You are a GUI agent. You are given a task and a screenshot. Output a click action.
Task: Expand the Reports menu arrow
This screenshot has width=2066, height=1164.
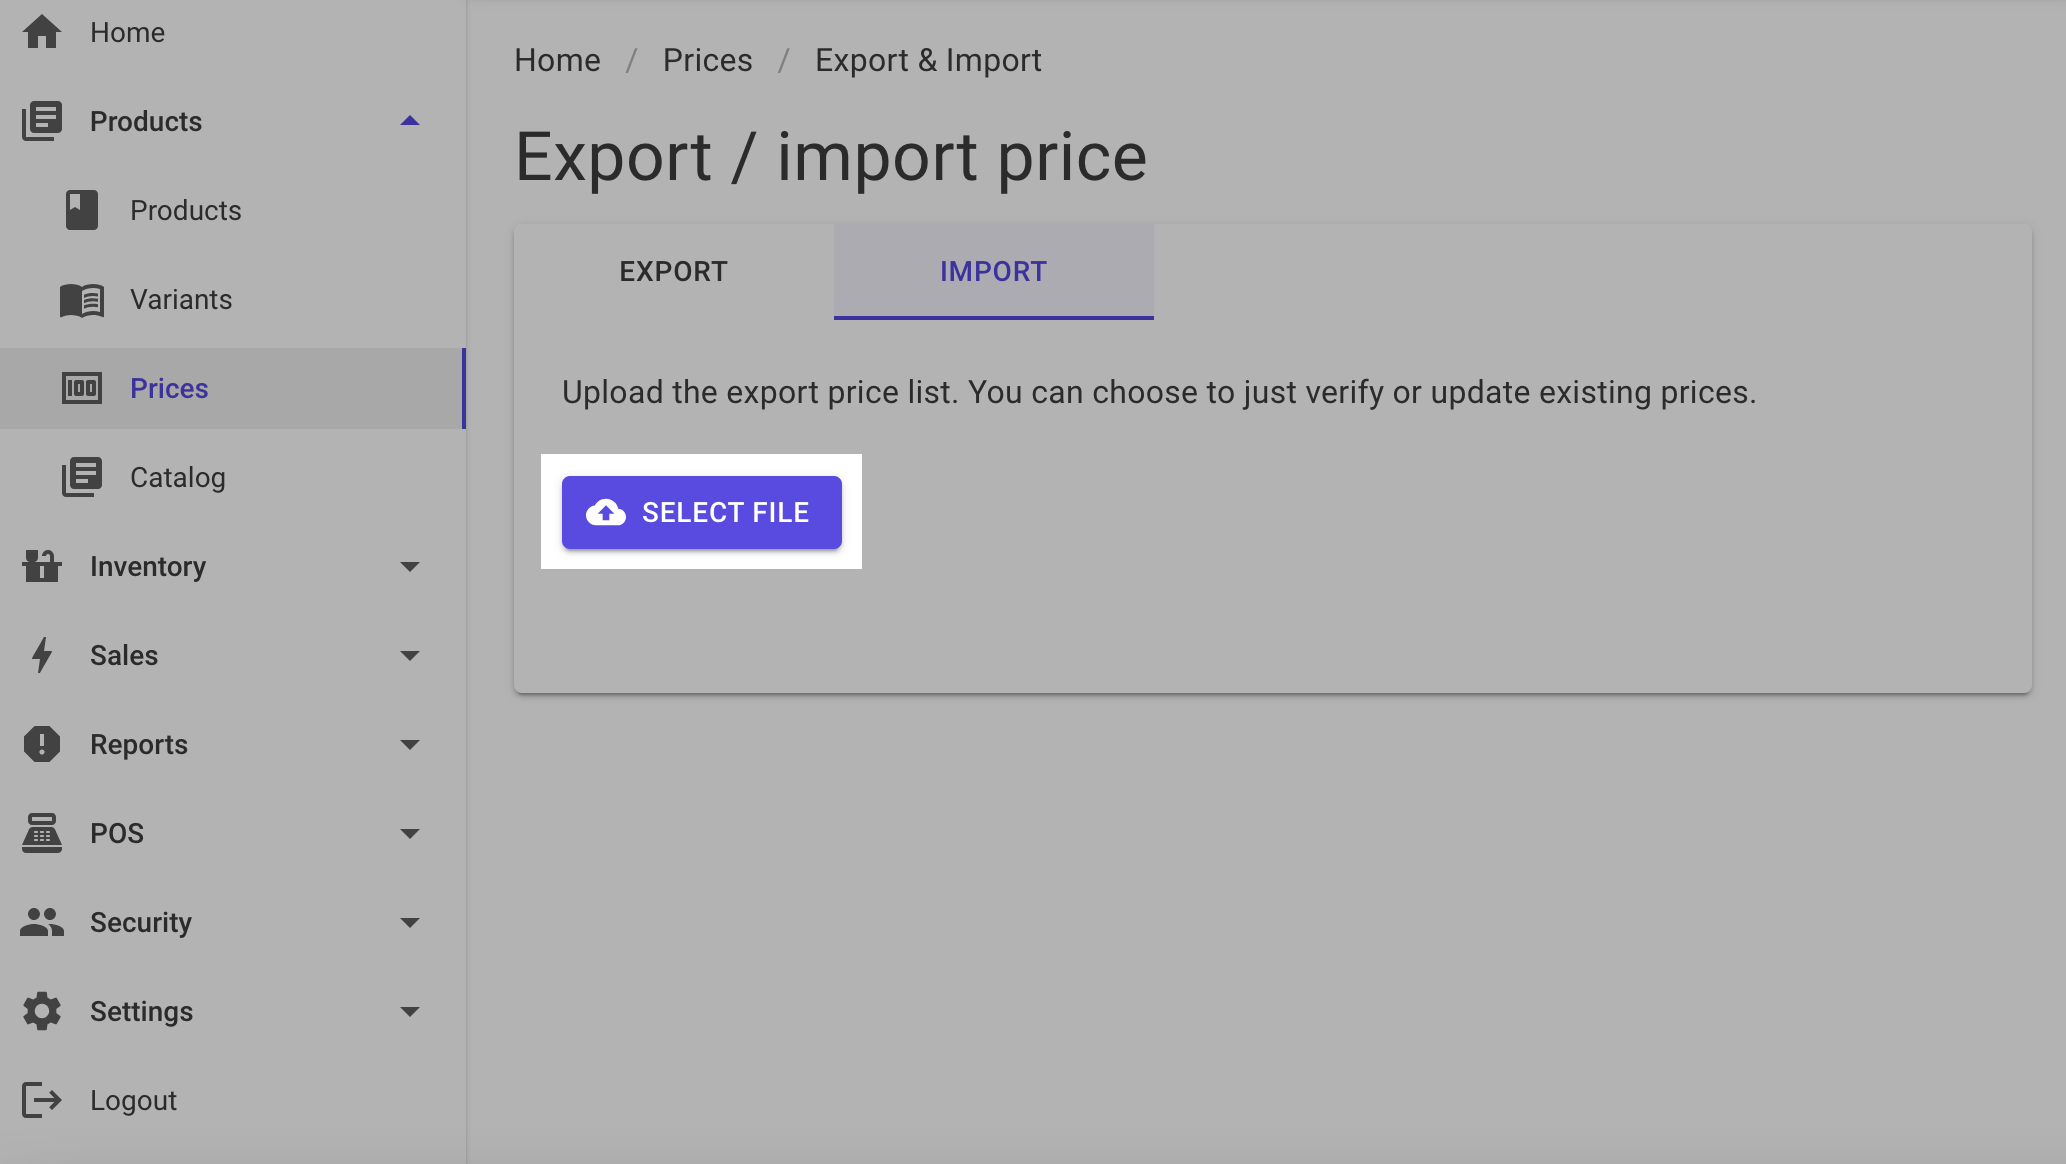tap(409, 744)
